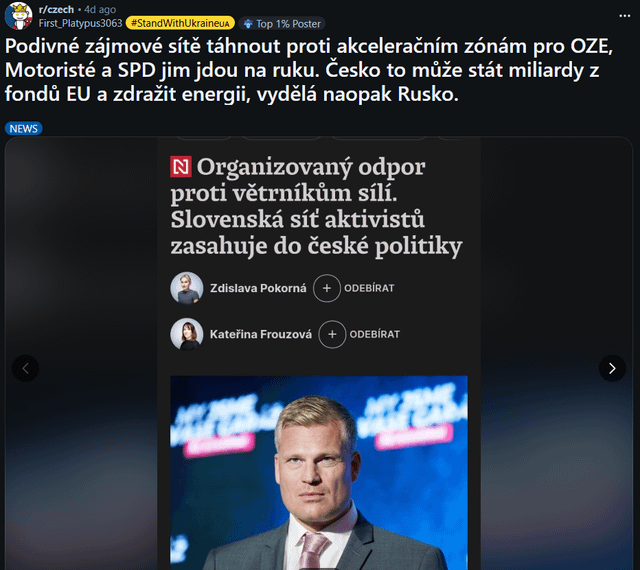Open the r/czech subreddit link

coord(56,9)
